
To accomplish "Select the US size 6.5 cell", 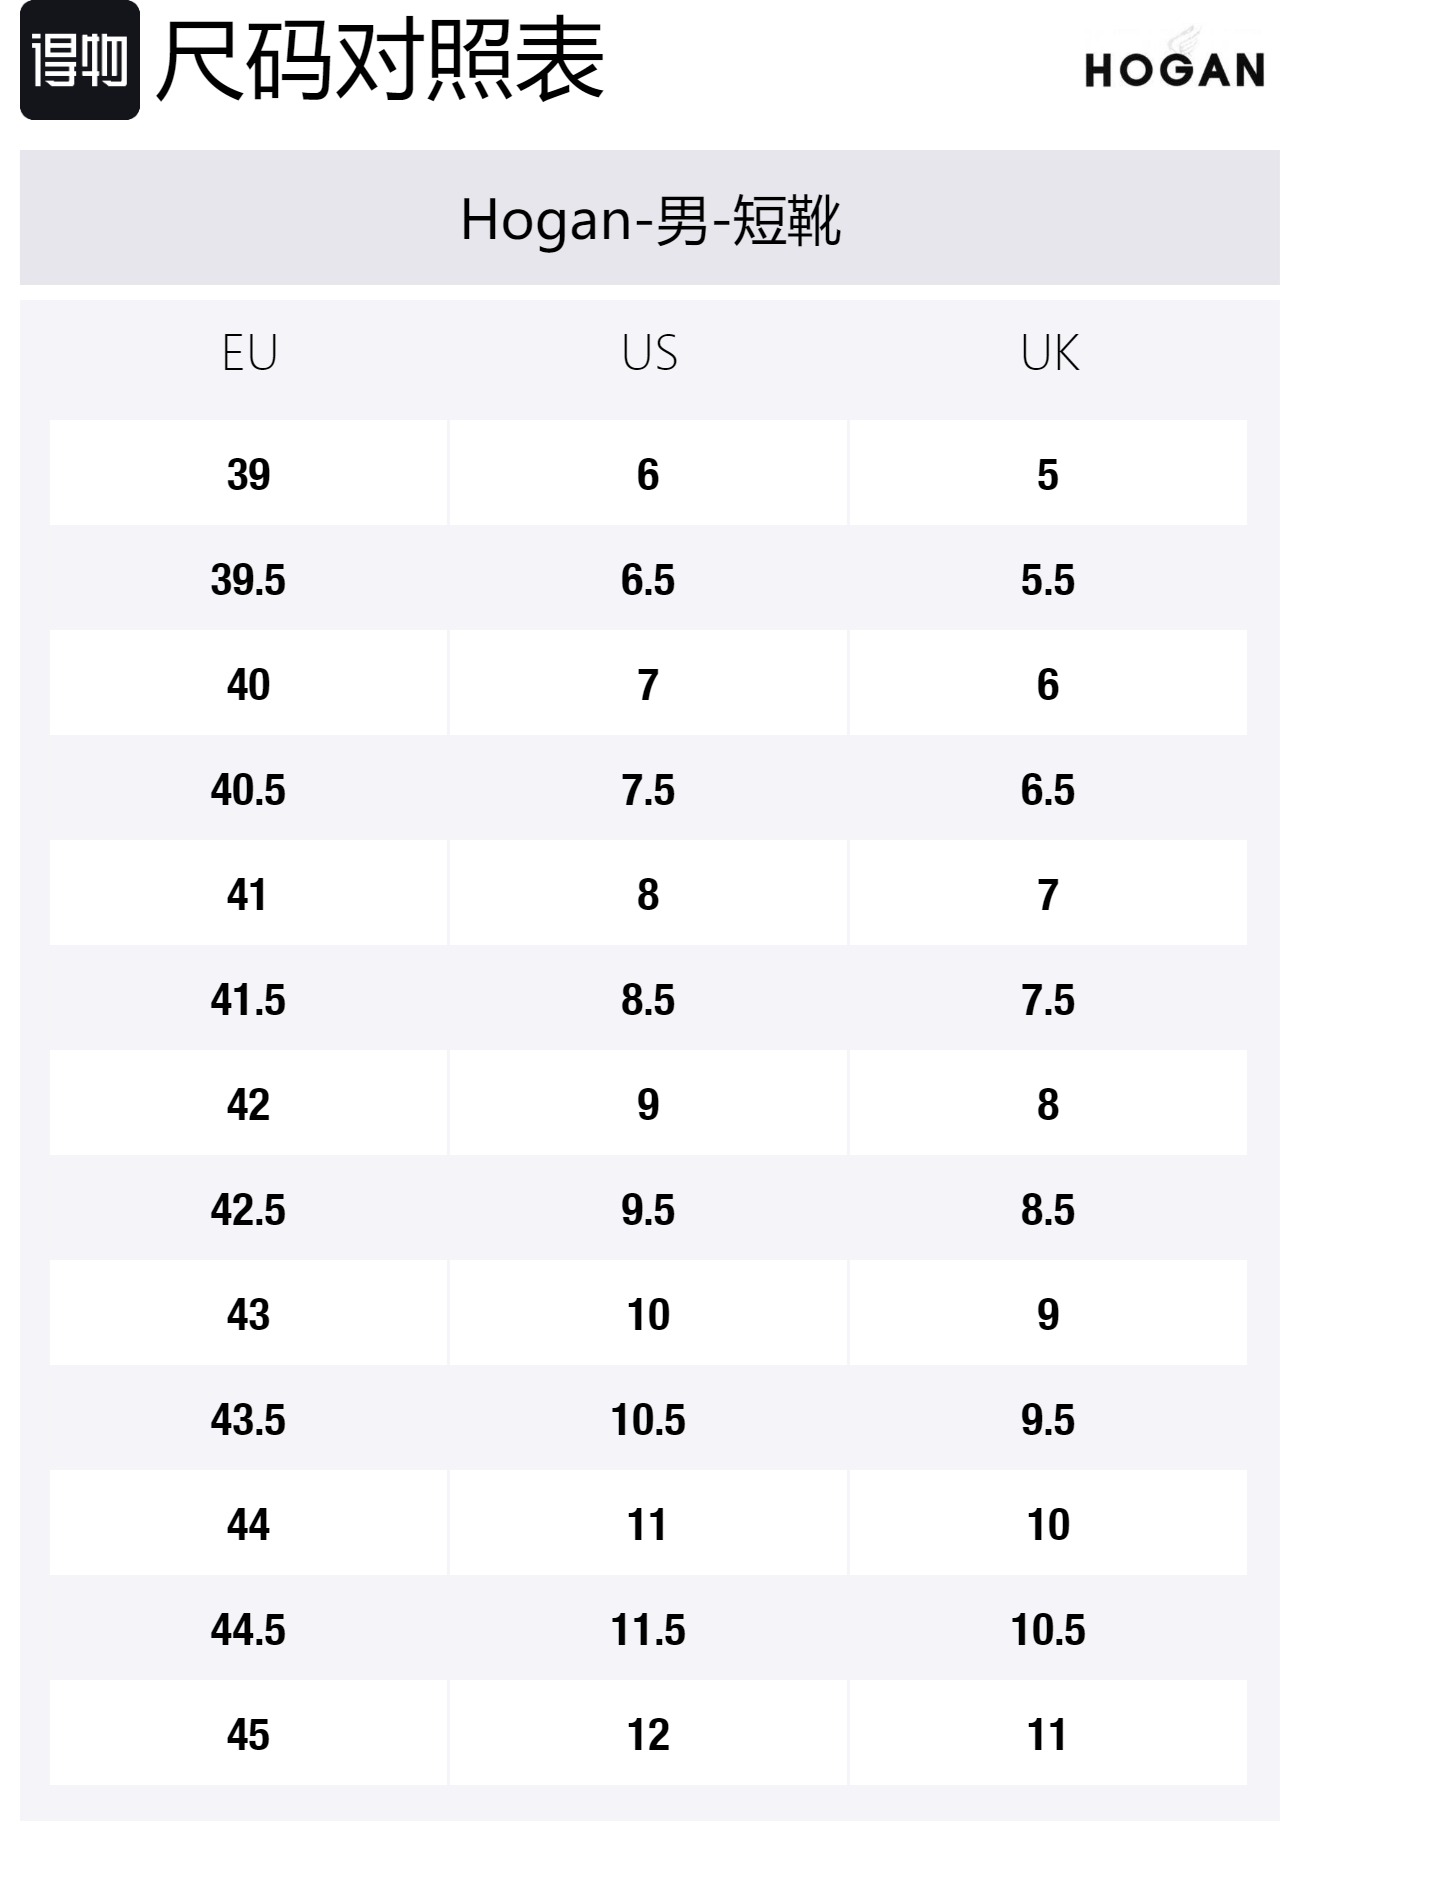I will pyautogui.click(x=648, y=580).
